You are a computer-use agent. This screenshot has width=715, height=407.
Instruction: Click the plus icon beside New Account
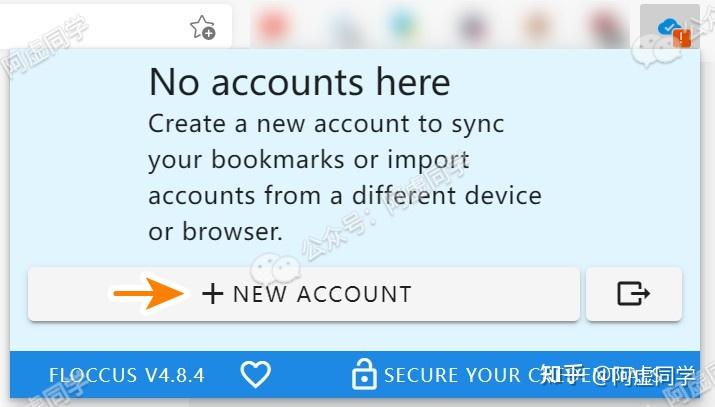click(x=212, y=294)
